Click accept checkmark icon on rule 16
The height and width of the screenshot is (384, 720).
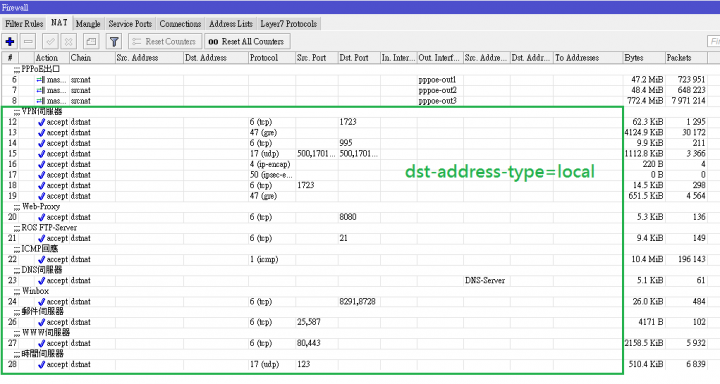pyautogui.click(x=41, y=164)
